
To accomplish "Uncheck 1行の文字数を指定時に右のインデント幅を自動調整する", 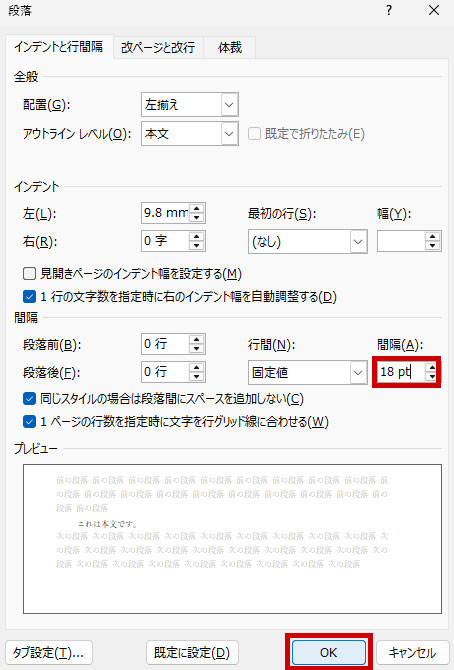I will point(29,297).
